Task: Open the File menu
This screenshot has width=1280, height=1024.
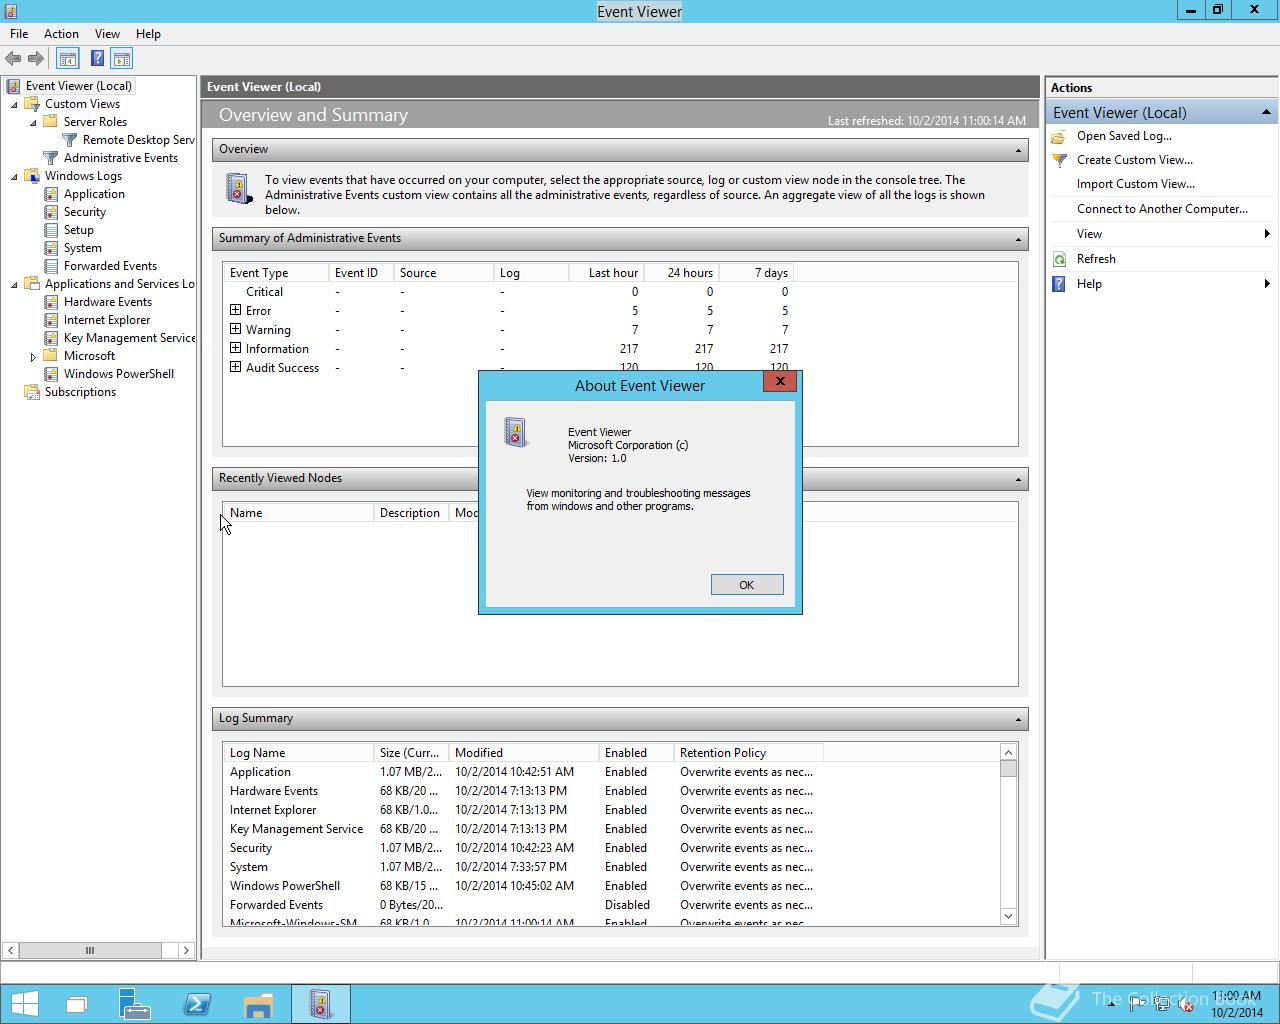Action: click(19, 34)
